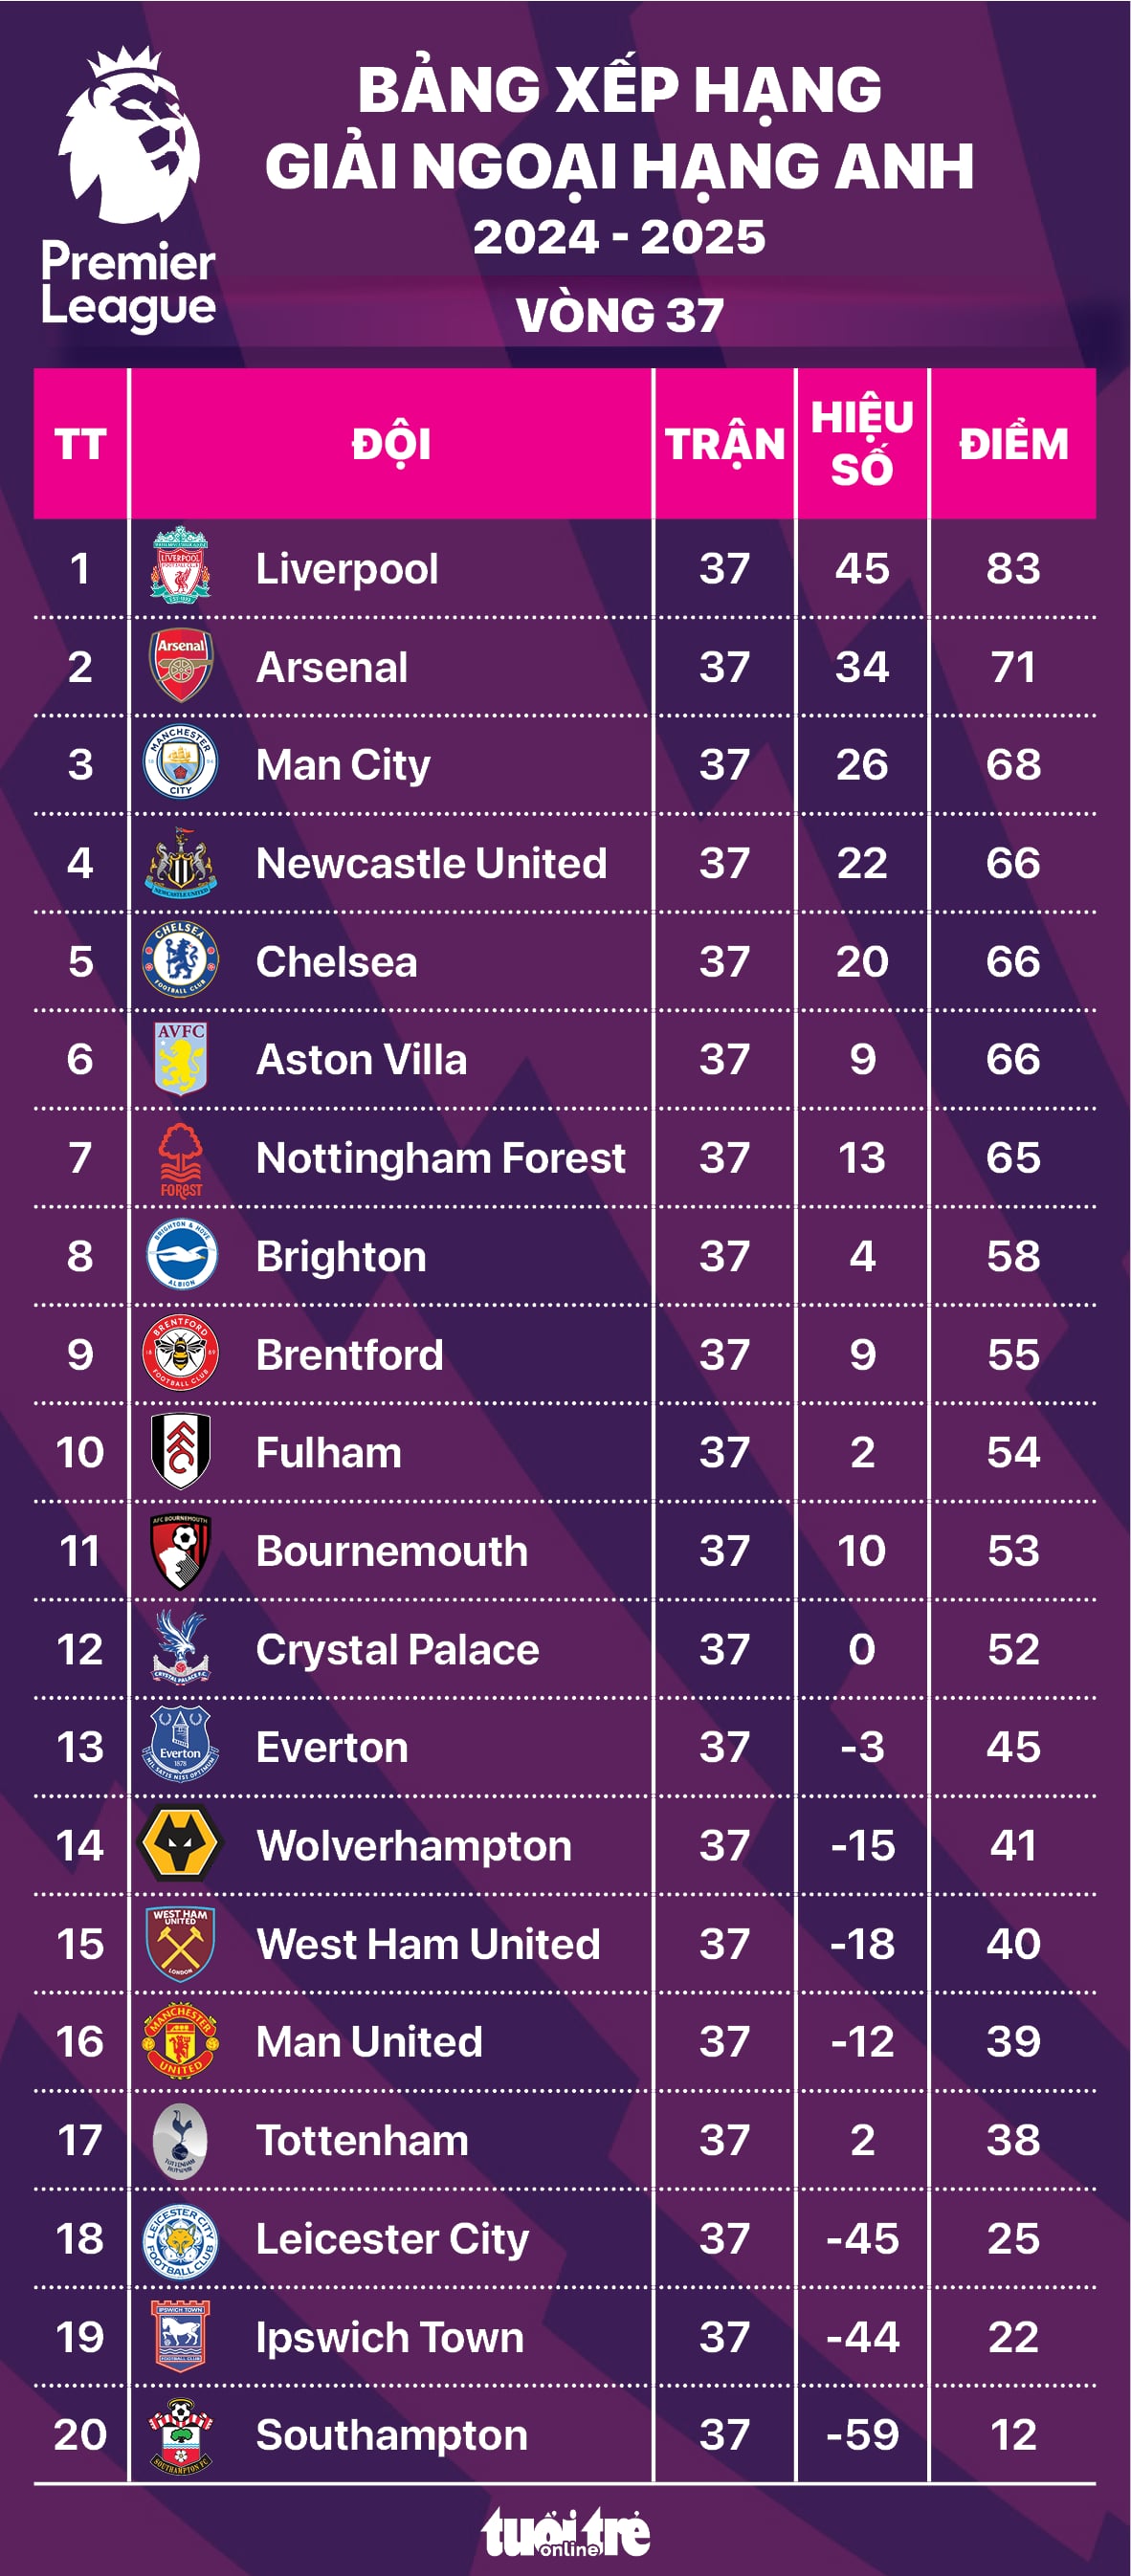The height and width of the screenshot is (2576, 1131).
Task: Click the Everton club crest
Action: (180, 1746)
